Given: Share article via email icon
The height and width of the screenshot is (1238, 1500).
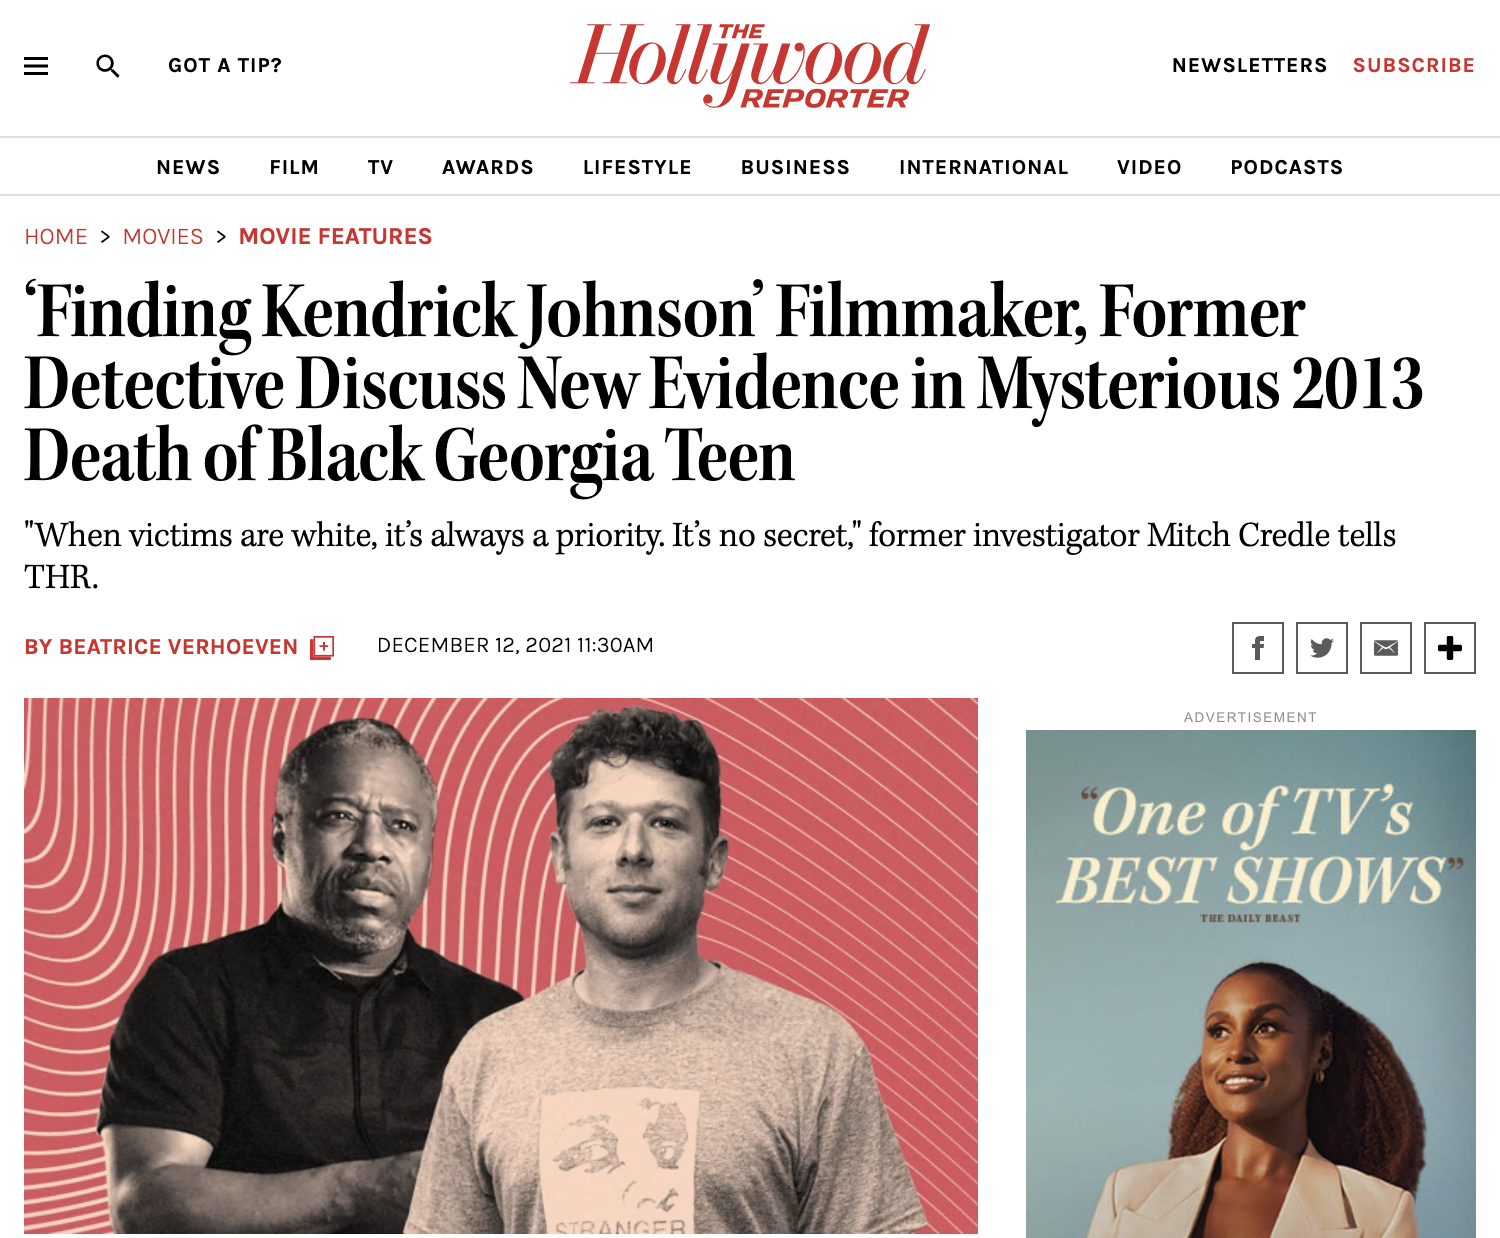Looking at the screenshot, I should 1386,648.
